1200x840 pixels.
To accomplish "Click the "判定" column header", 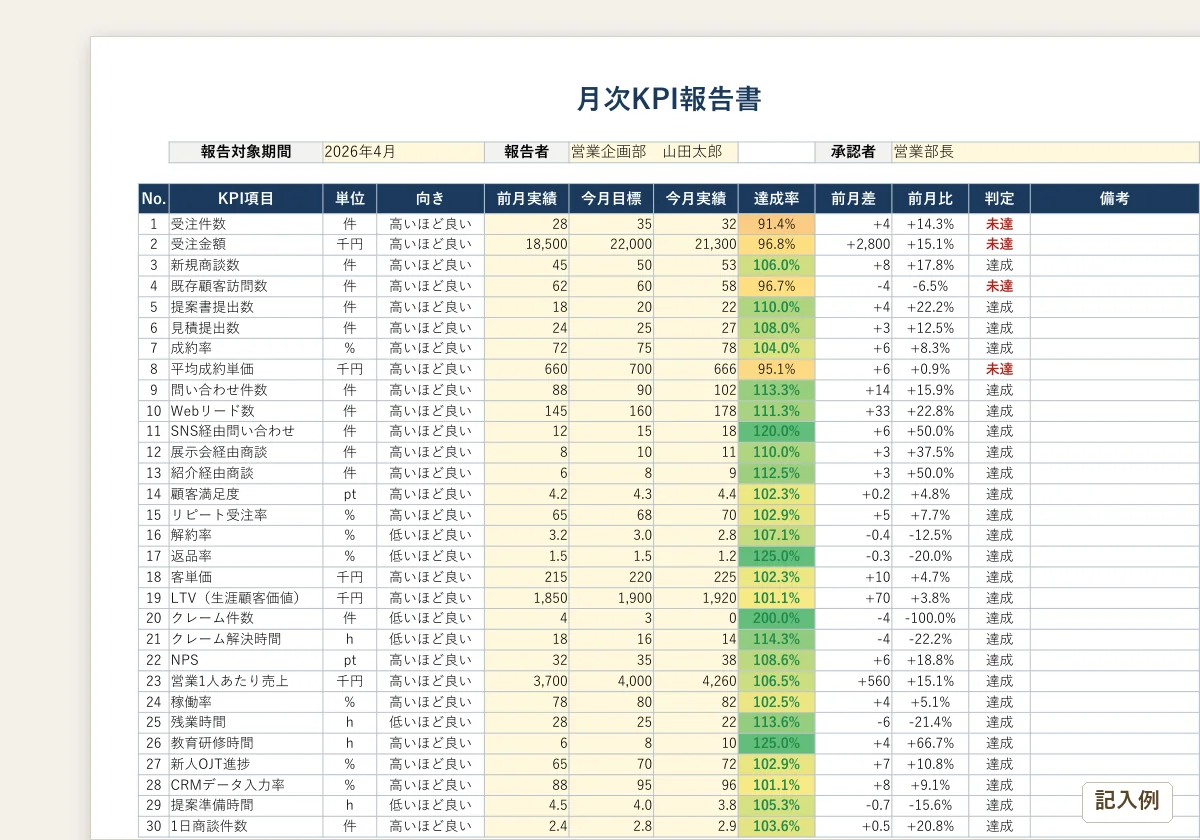I will coord(999,198).
